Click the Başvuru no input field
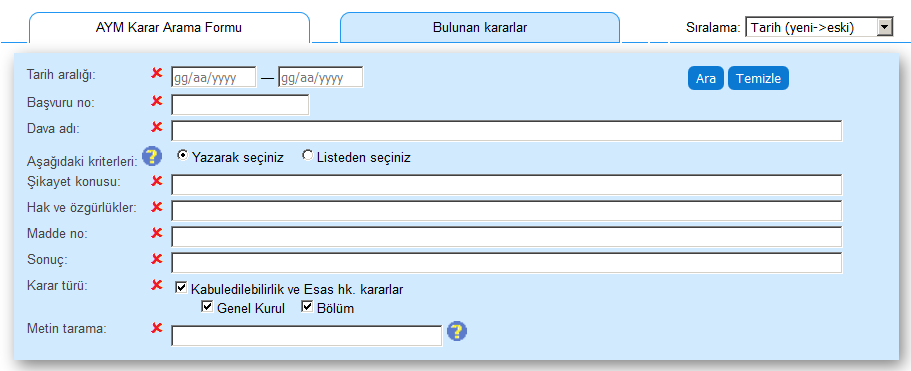The height and width of the screenshot is (371, 911). (241, 105)
